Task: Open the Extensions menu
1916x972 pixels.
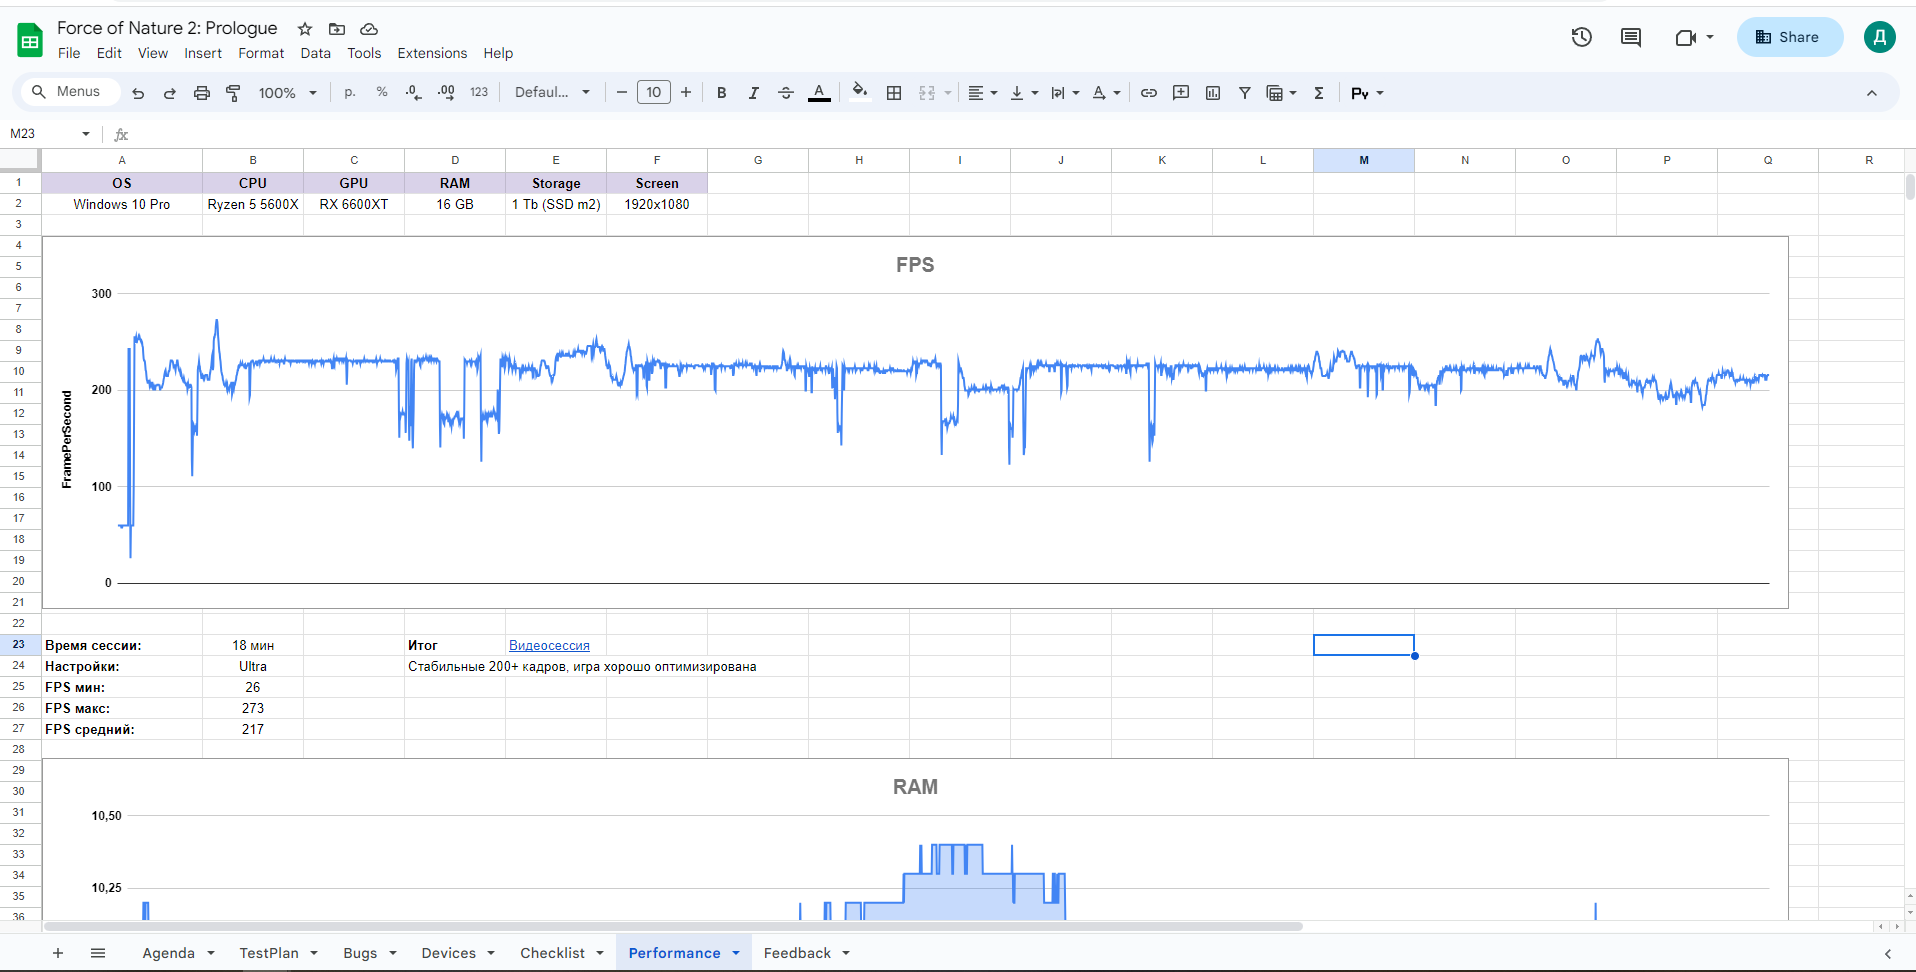Action: (432, 54)
